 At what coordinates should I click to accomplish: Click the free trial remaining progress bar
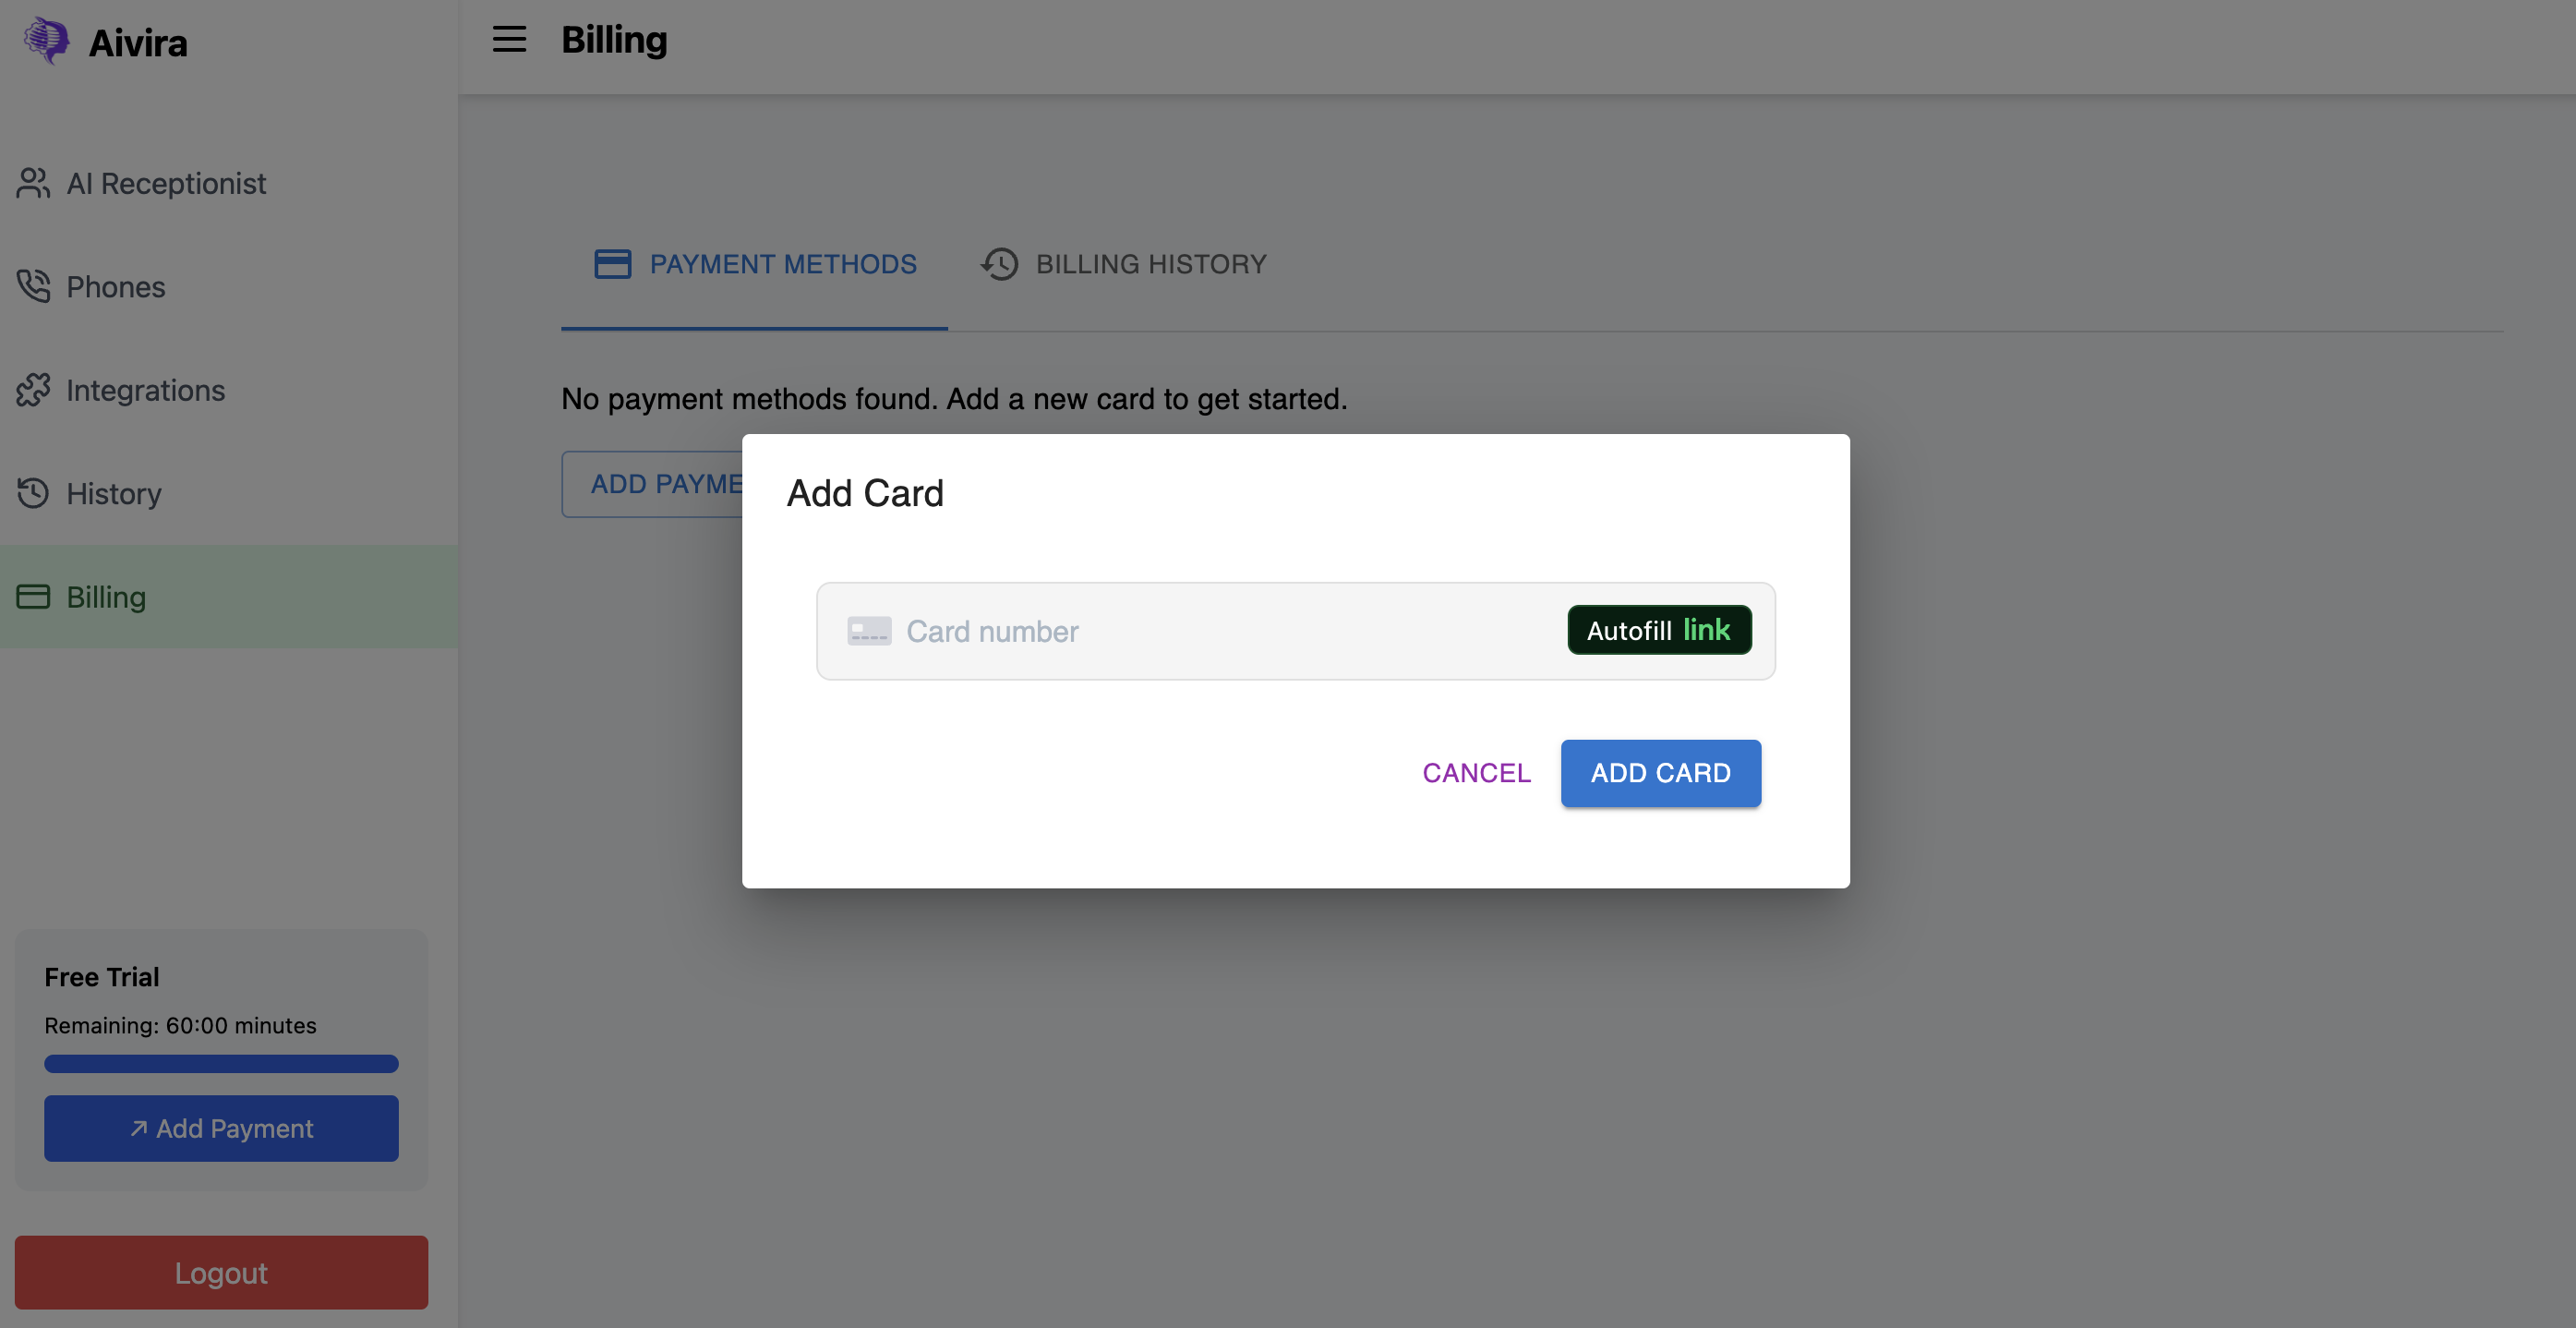221,1064
